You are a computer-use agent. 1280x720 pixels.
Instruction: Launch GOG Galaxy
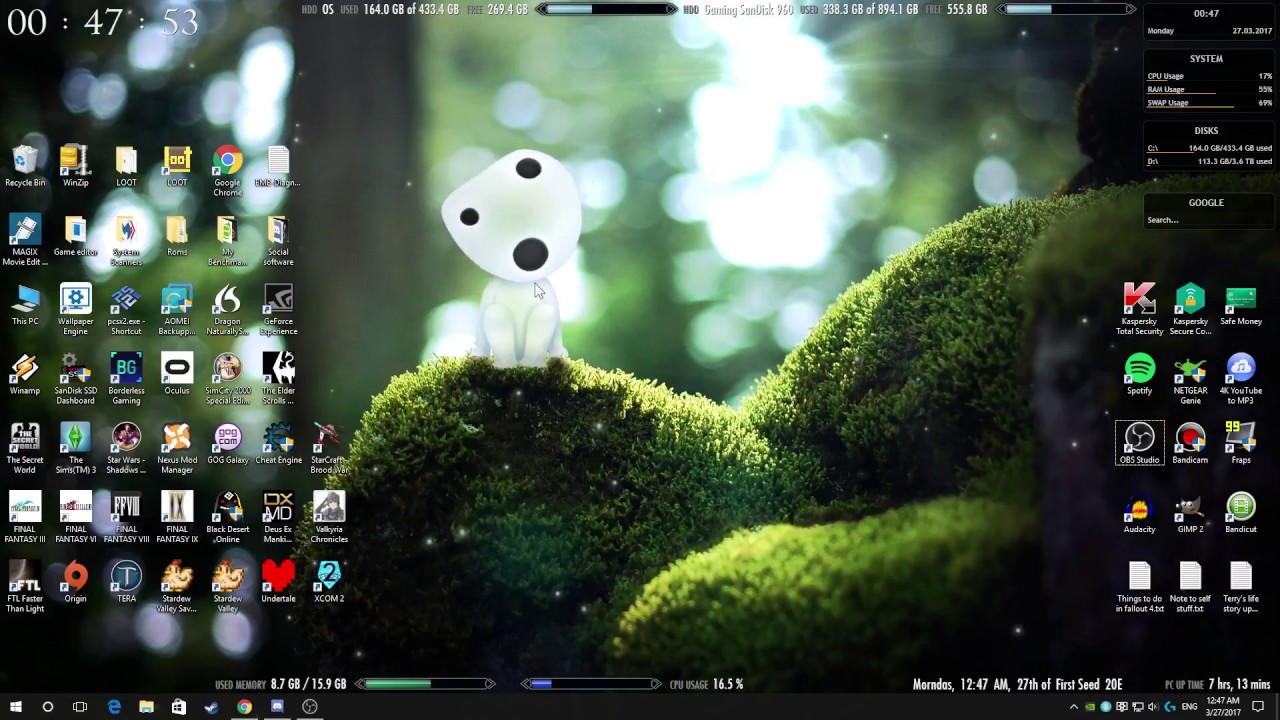point(227,443)
